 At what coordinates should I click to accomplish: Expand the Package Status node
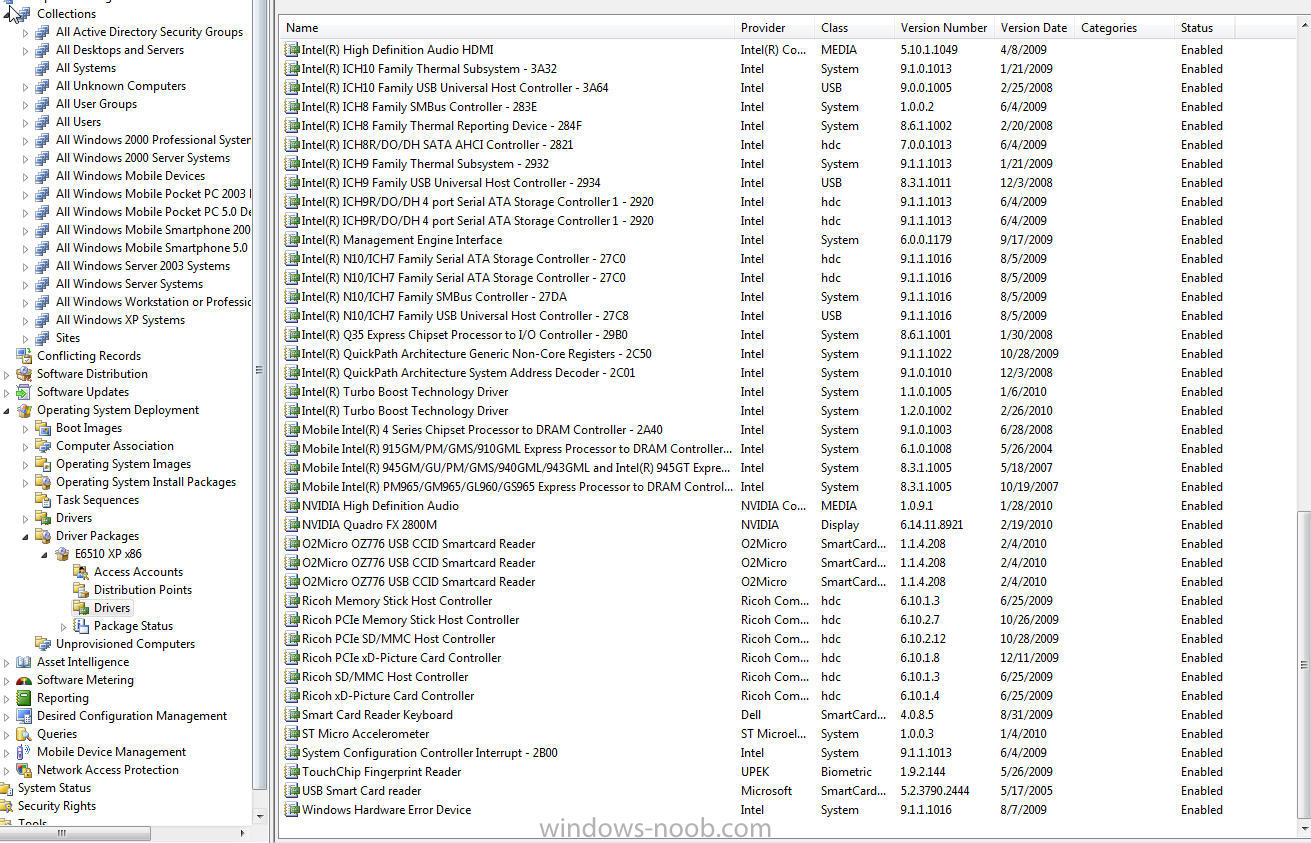[64, 626]
